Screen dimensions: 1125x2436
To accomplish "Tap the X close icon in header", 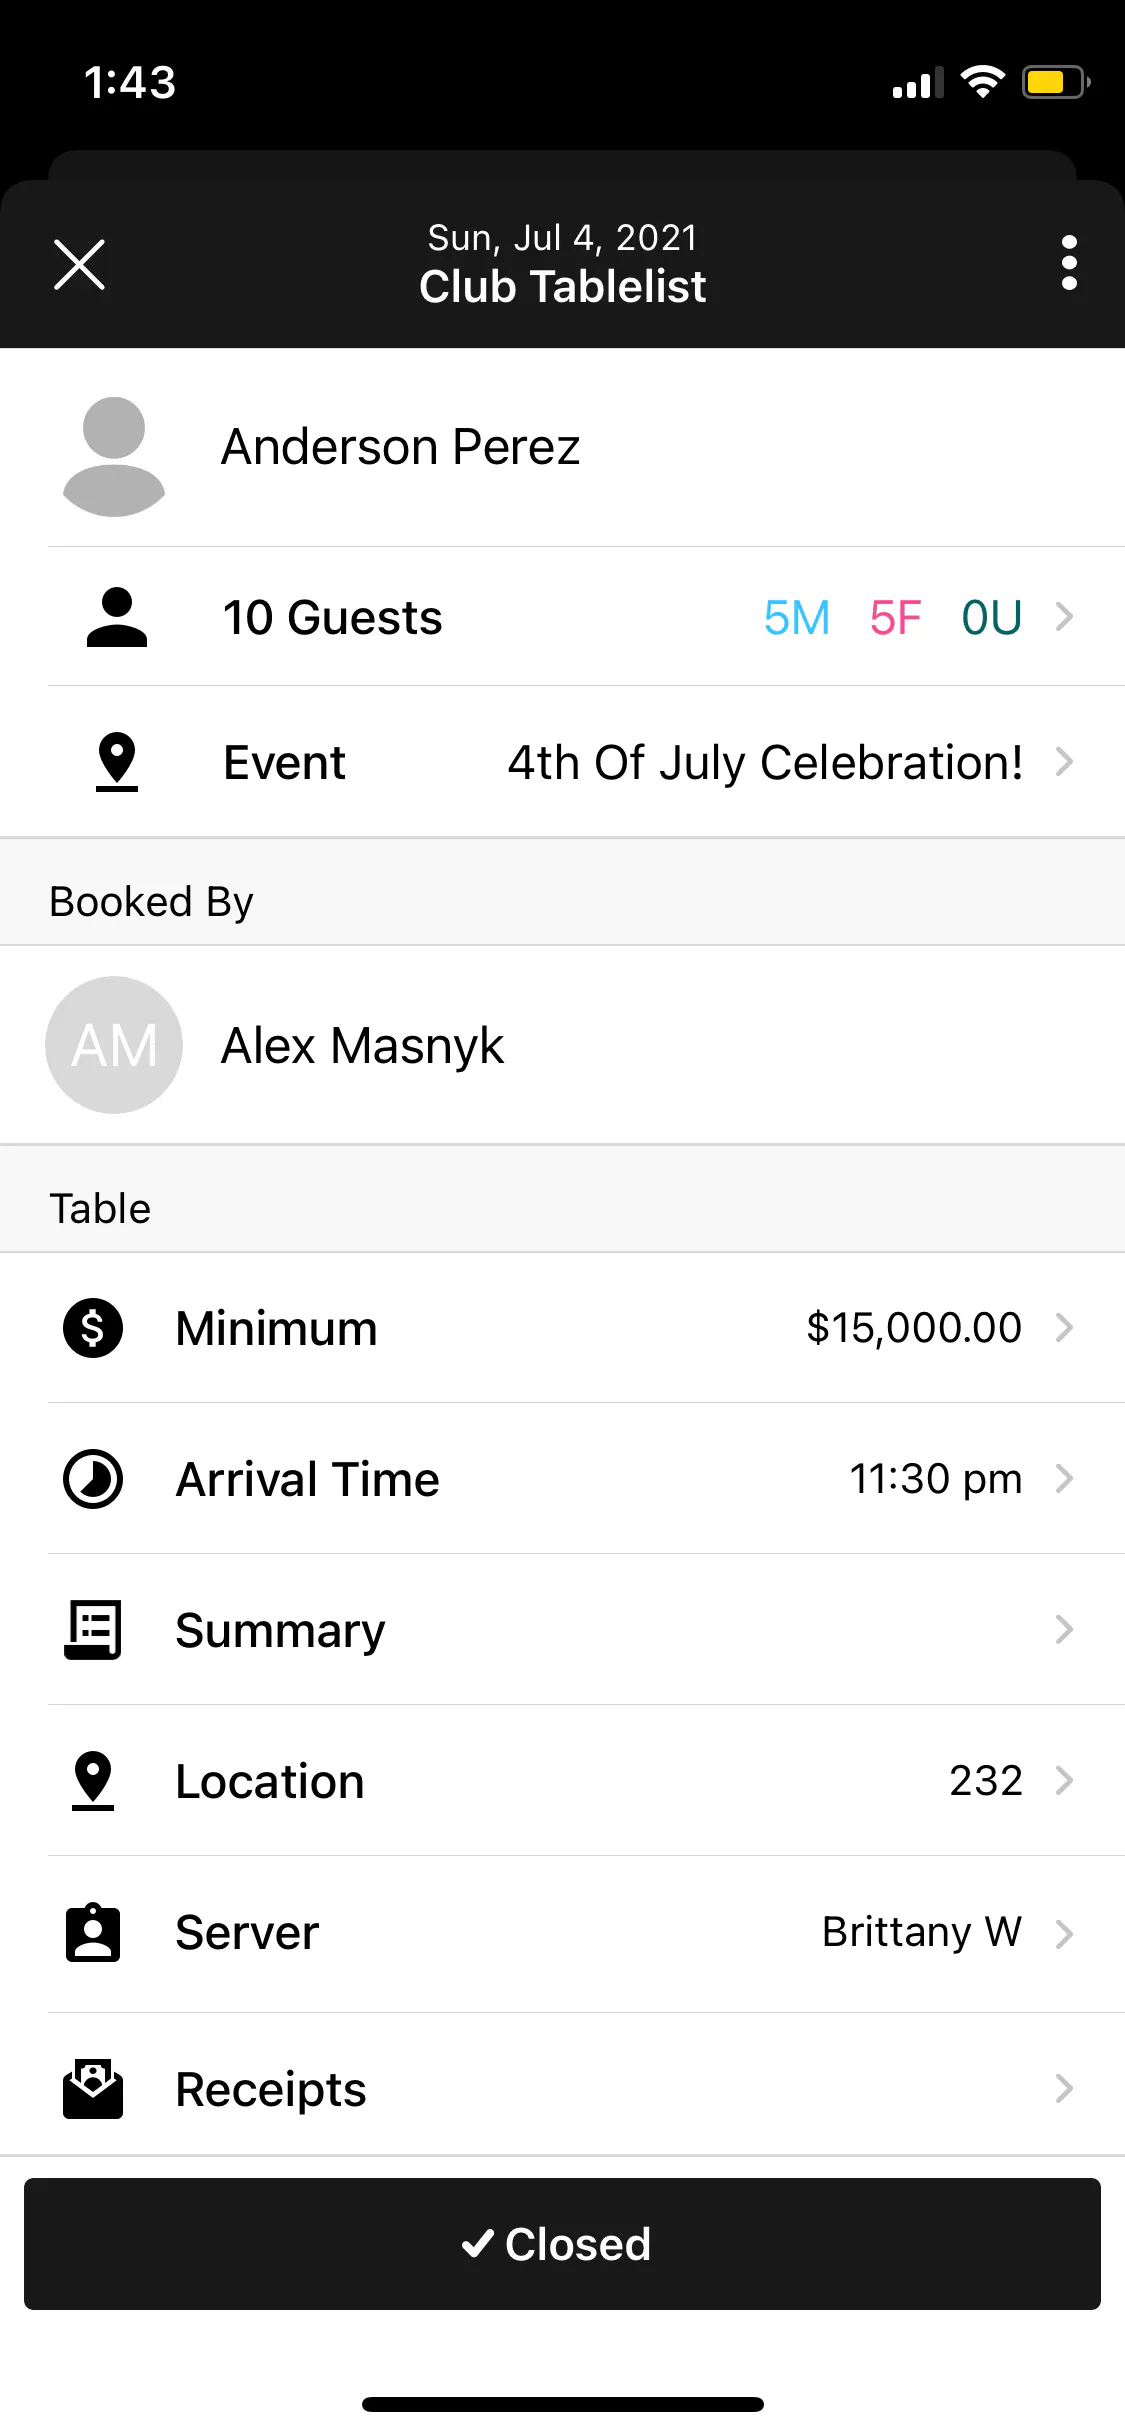I will [x=79, y=264].
